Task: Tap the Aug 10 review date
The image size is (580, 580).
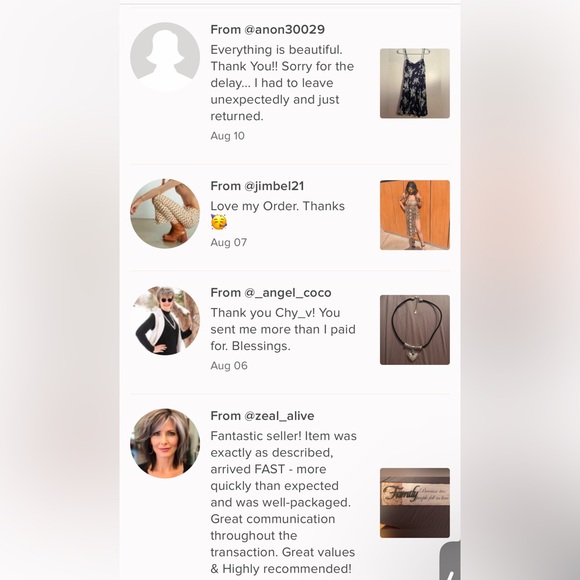Action: (x=227, y=136)
